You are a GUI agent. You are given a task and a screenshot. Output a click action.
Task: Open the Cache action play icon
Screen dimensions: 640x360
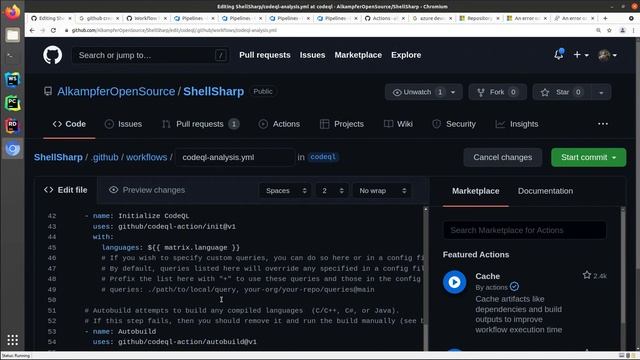pyautogui.click(x=454, y=282)
